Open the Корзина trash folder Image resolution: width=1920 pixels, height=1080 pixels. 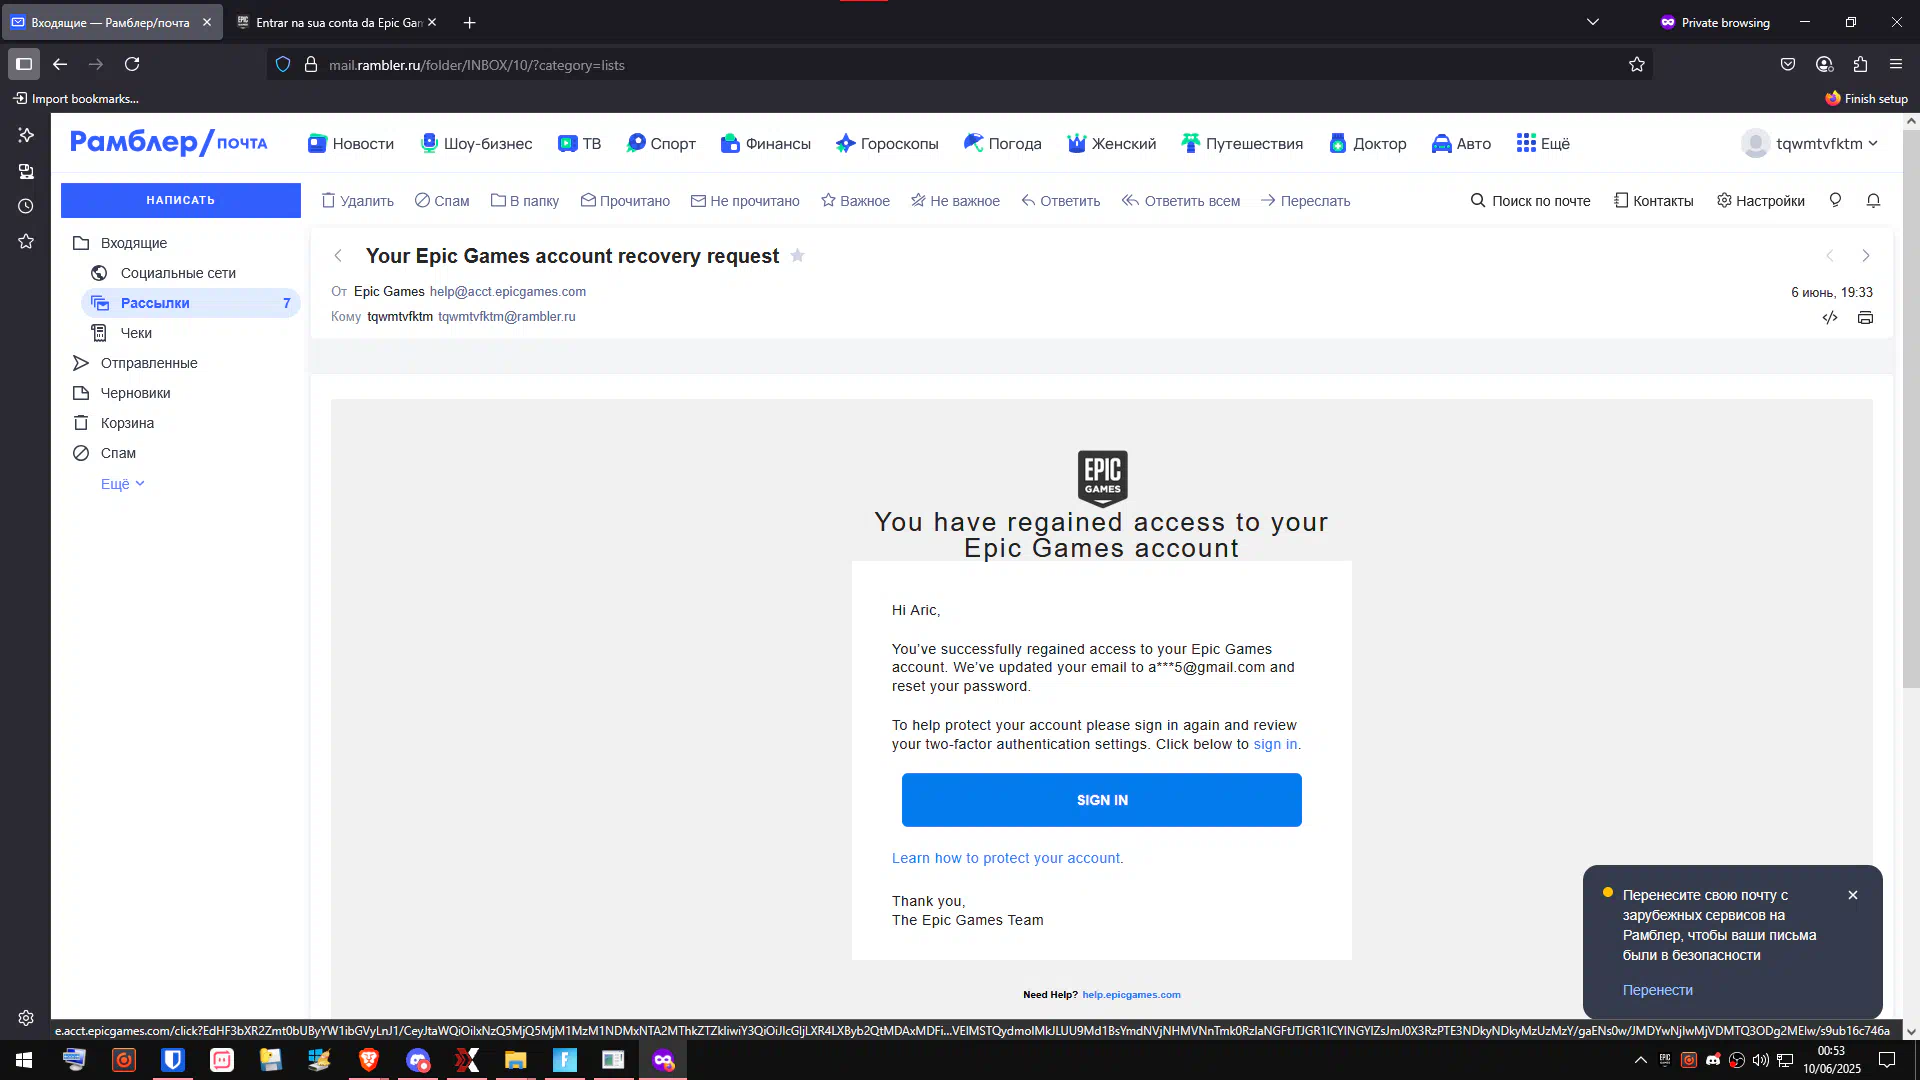(127, 423)
